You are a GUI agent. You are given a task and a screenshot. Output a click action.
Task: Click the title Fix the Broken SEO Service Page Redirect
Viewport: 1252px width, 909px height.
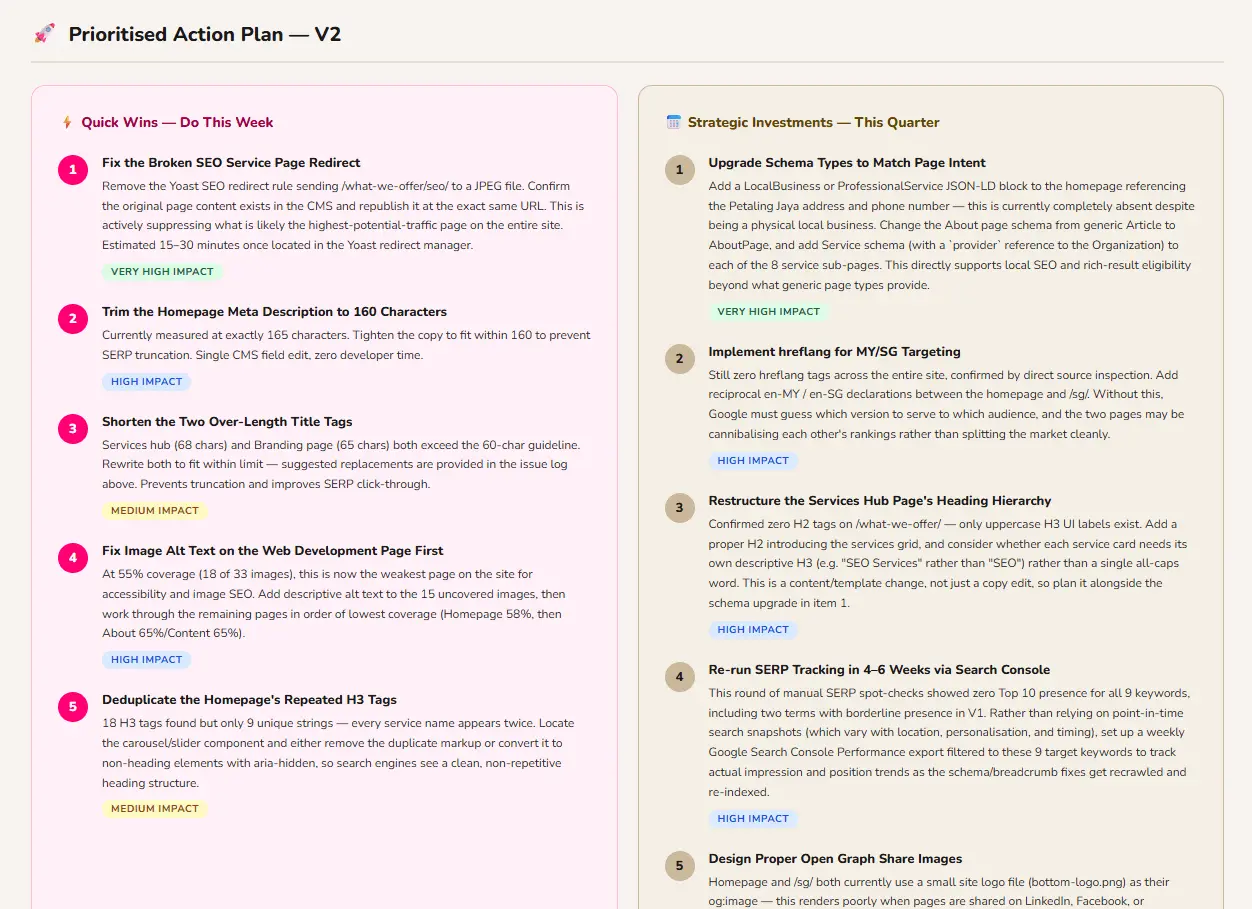point(231,162)
